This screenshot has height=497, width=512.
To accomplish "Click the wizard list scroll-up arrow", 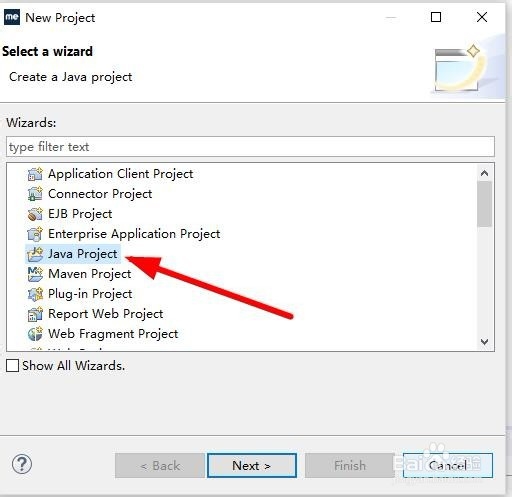I will click(484, 173).
